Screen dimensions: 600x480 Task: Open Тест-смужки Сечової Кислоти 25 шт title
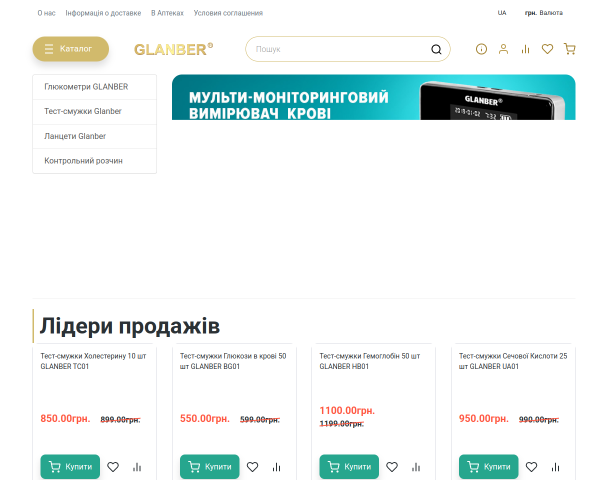tap(513, 361)
